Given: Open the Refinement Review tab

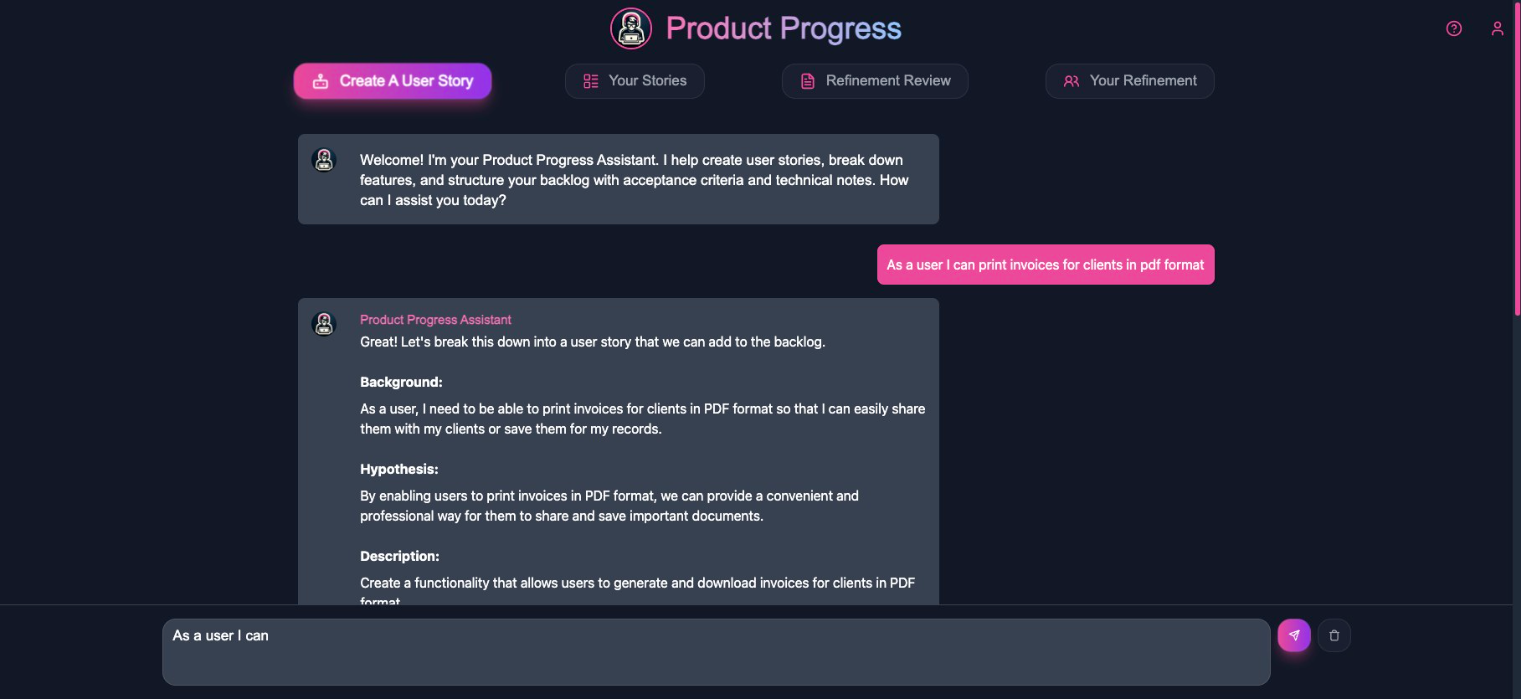Looking at the screenshot, I should coord(875,81).
